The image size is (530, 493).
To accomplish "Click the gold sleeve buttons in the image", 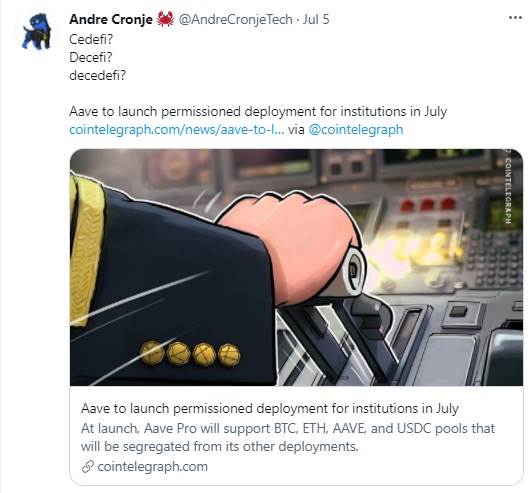I will tap(190, 354).
